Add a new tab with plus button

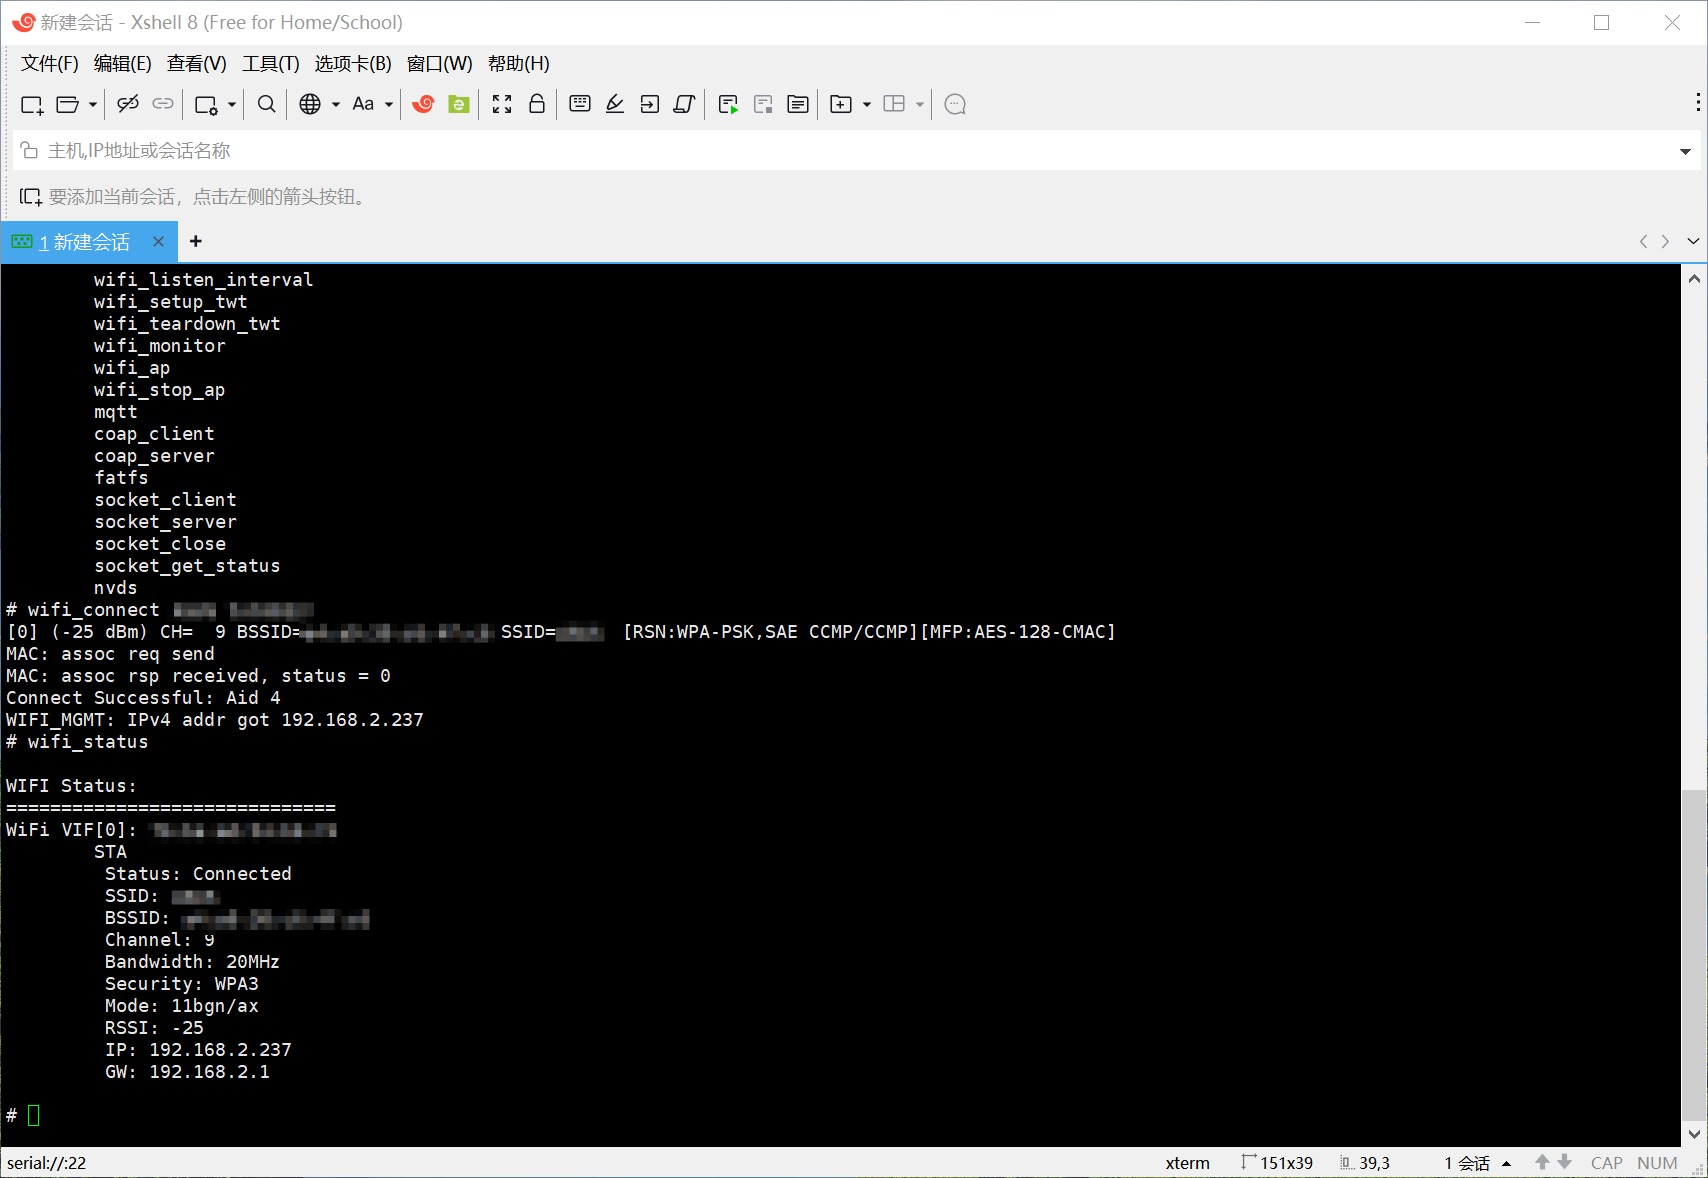coord(196,241)
